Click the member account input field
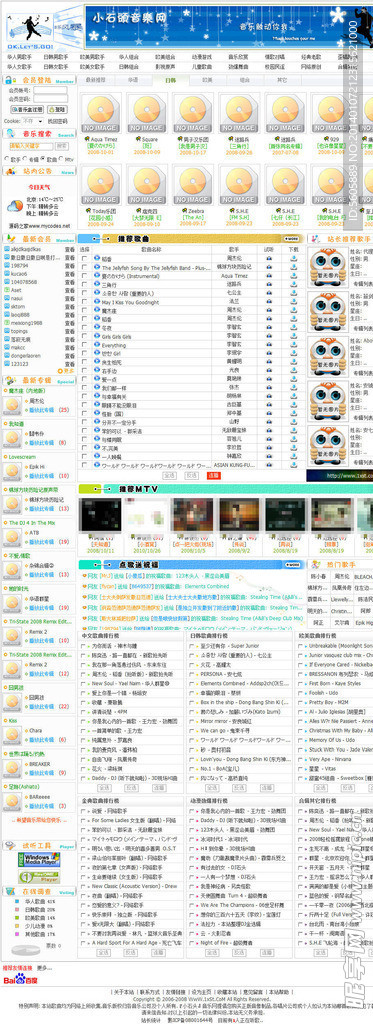 pyautogui.click(x=51, y=90)
